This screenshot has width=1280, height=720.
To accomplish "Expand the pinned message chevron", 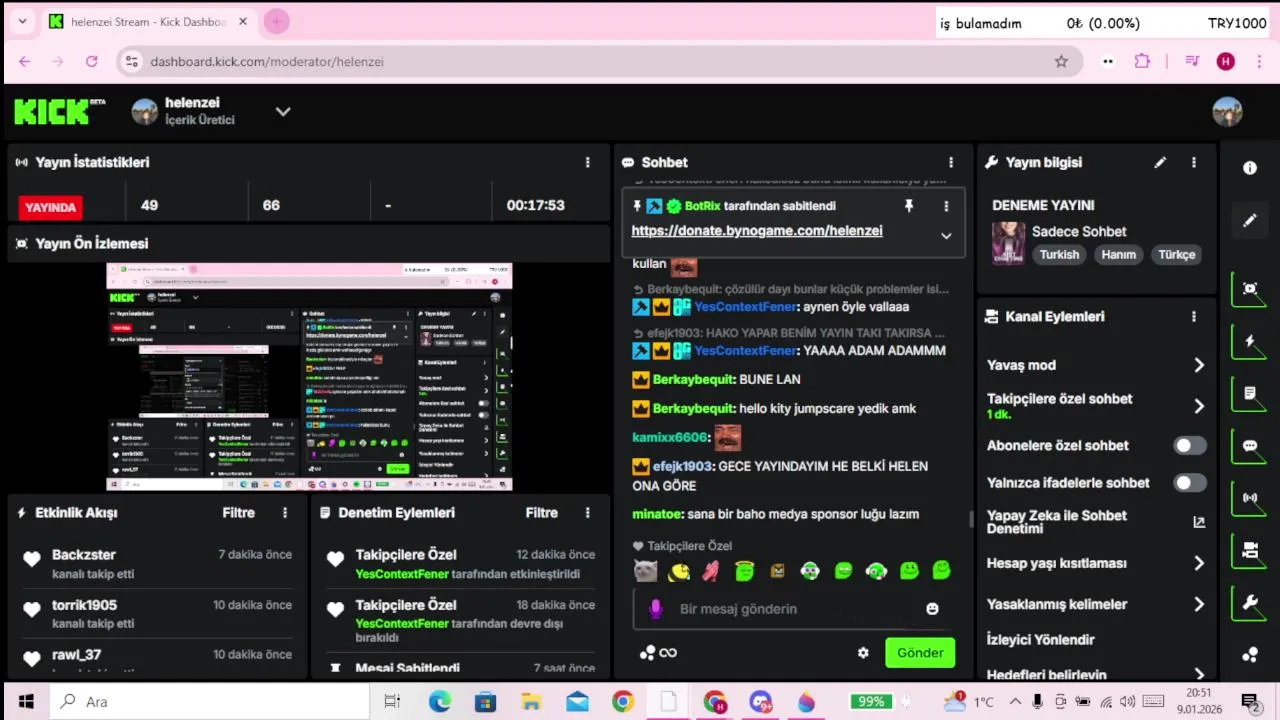I will coord(946,236).
